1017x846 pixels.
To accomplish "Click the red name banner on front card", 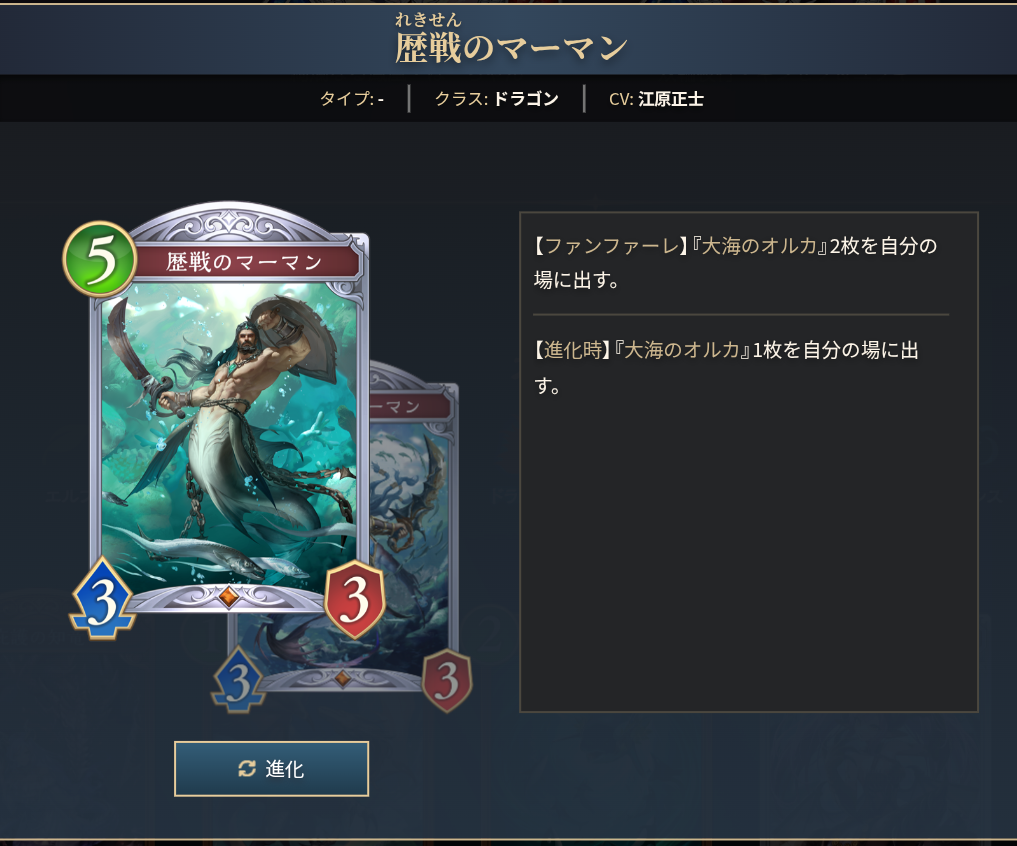I will coord(244,262).
